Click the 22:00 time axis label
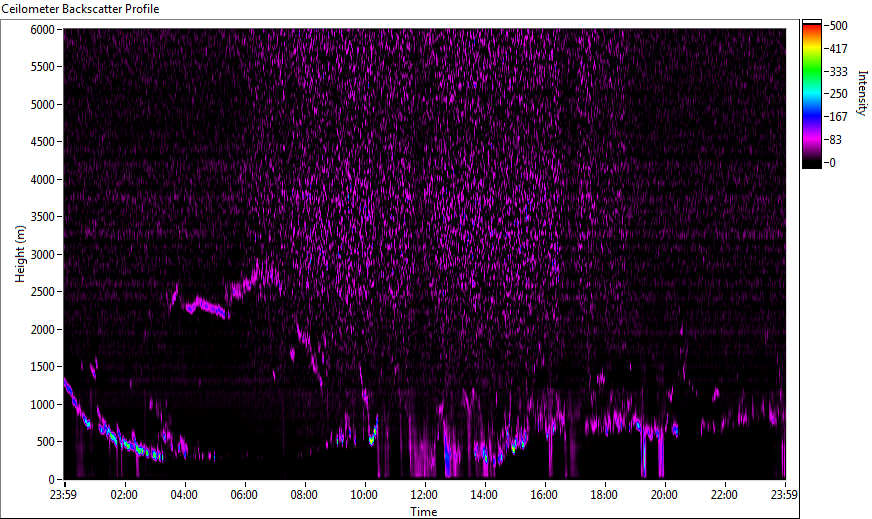This screenshot has width=872, height=519. (x=724, y=495)
